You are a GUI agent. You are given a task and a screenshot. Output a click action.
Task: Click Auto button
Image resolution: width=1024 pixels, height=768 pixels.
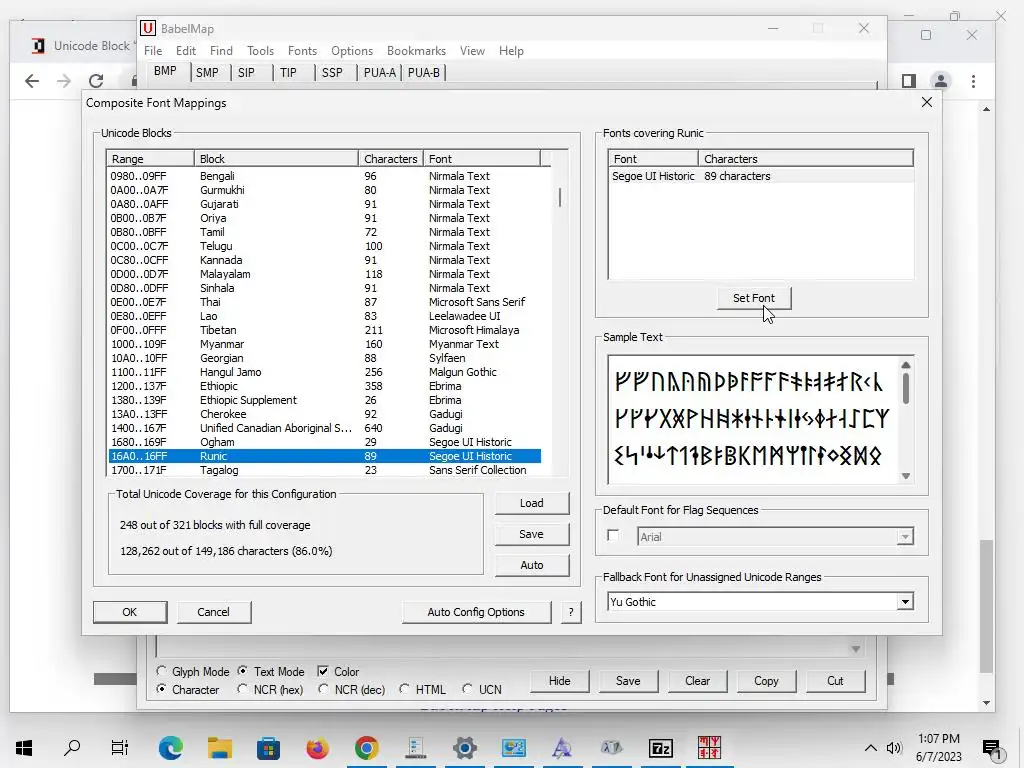click(532, 565)
